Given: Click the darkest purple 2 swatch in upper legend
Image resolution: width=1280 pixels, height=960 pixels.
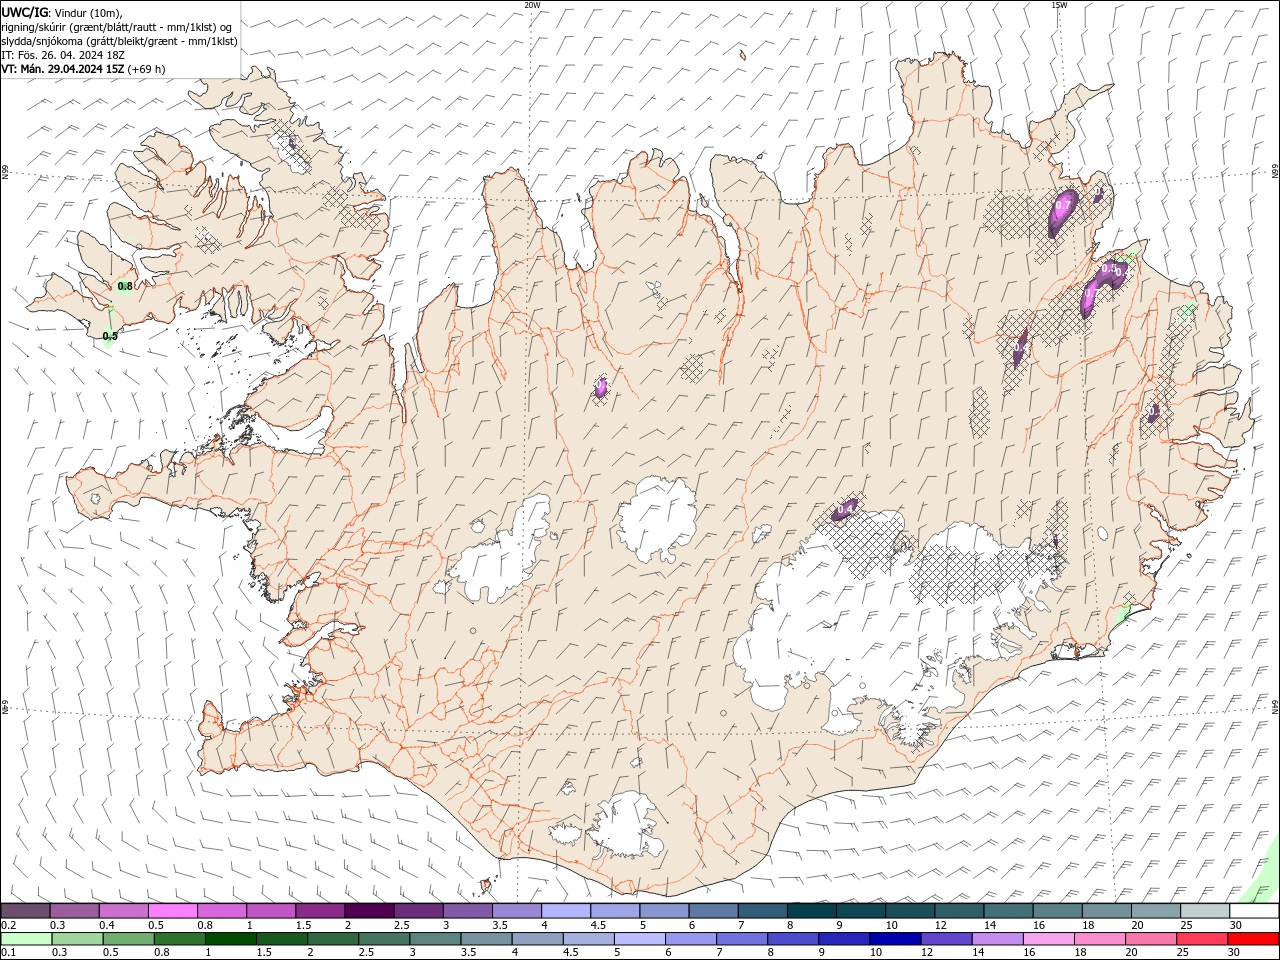Looking at the screenshot, I should click(368, 910).
